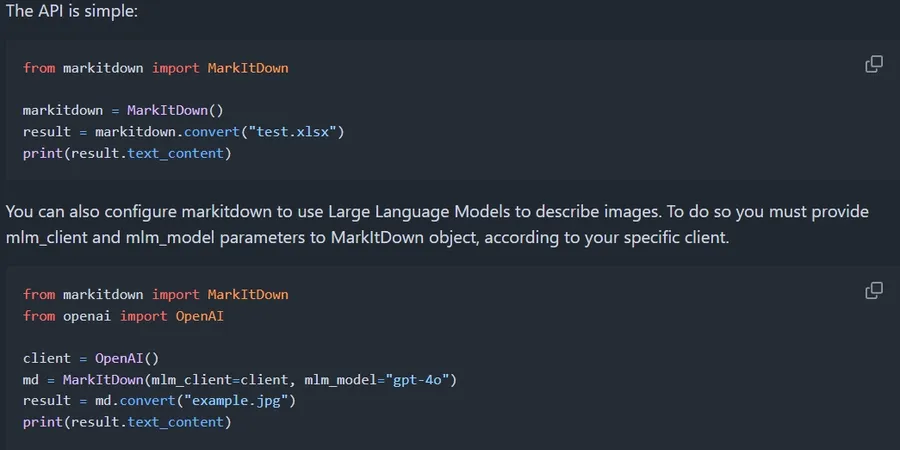Click the mlm_model= parameter in code
This screenshot has width=900, height=450.
[344, 380]
